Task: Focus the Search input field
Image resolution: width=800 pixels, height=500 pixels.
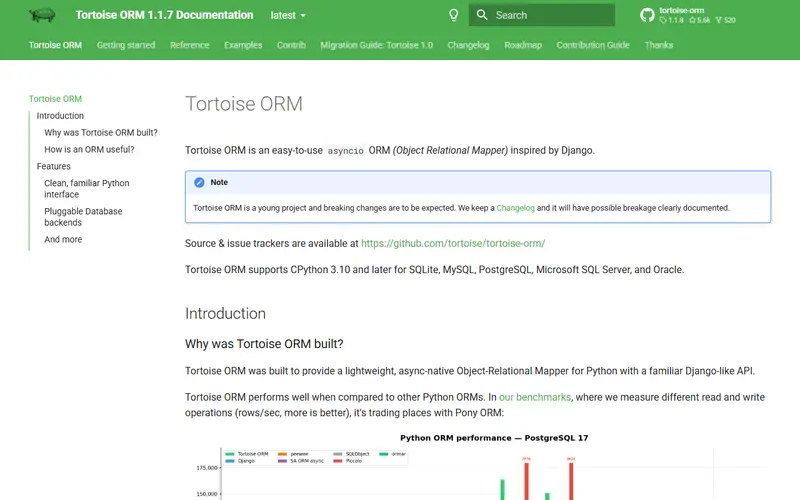Action: pyautogui.click(x=542, y=15)
